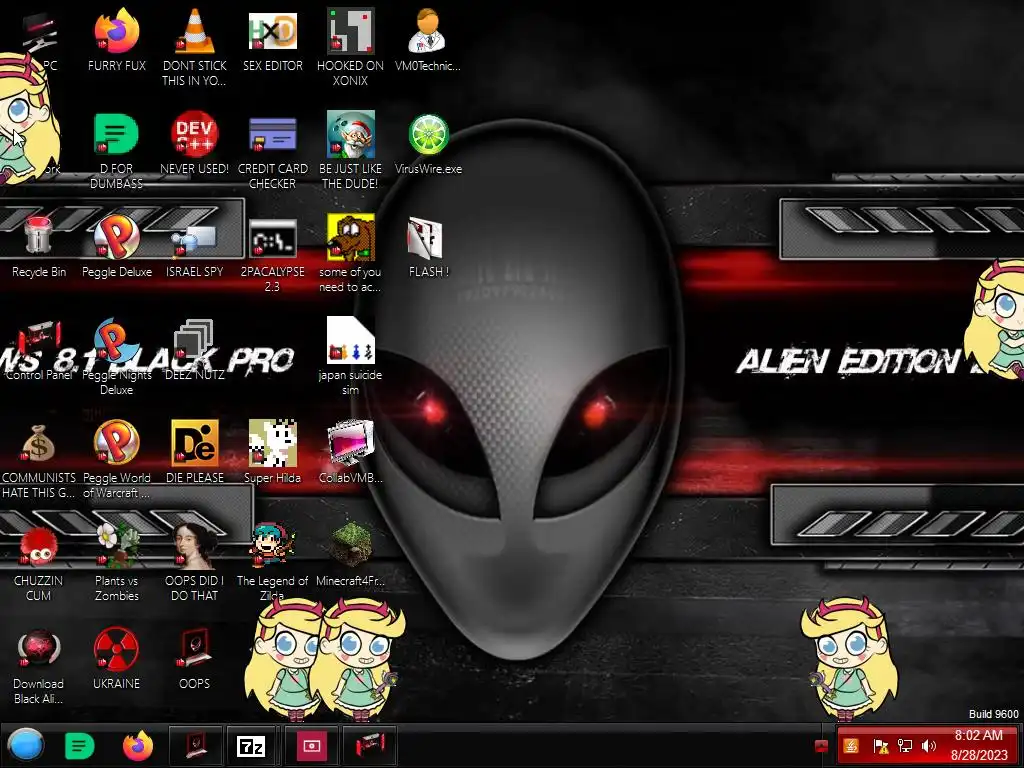Image resolution: width=1024 pixels, height=768 pixels.
Task: Click the Java tray icon
Action: [x=851, y=746]
